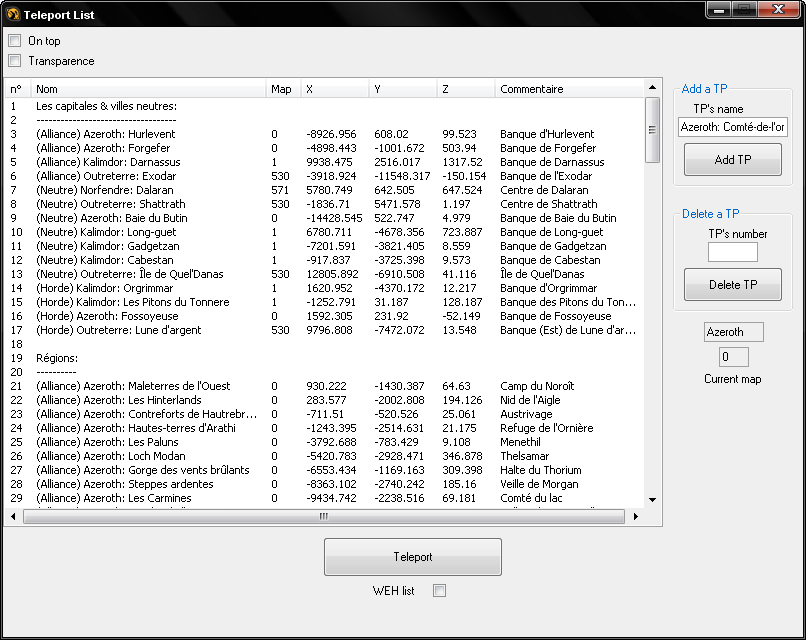Sort by the n° column header
The width and height of the screenshot is (806, 640).
point(18,89)
